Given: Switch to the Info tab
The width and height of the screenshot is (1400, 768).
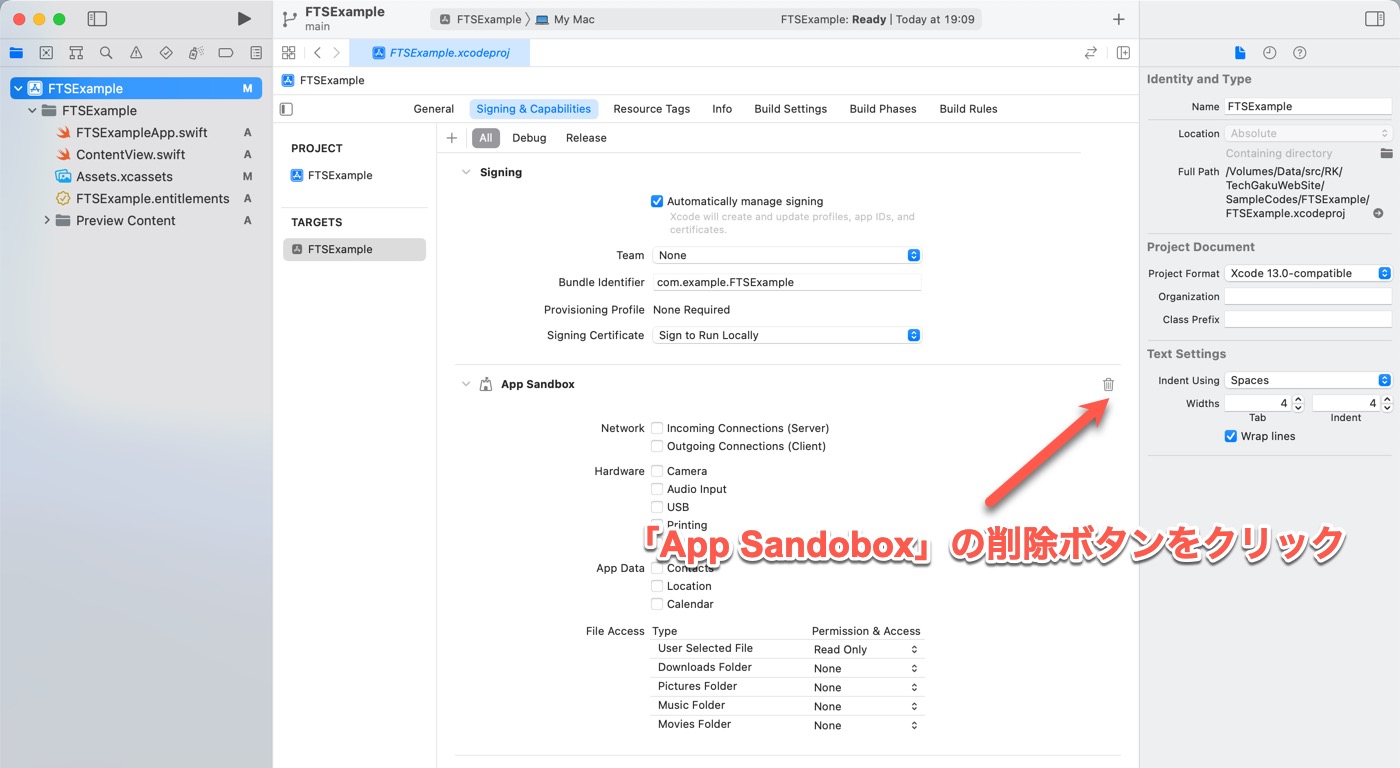Looking at the screenshot, I should (x=722, y=109).
